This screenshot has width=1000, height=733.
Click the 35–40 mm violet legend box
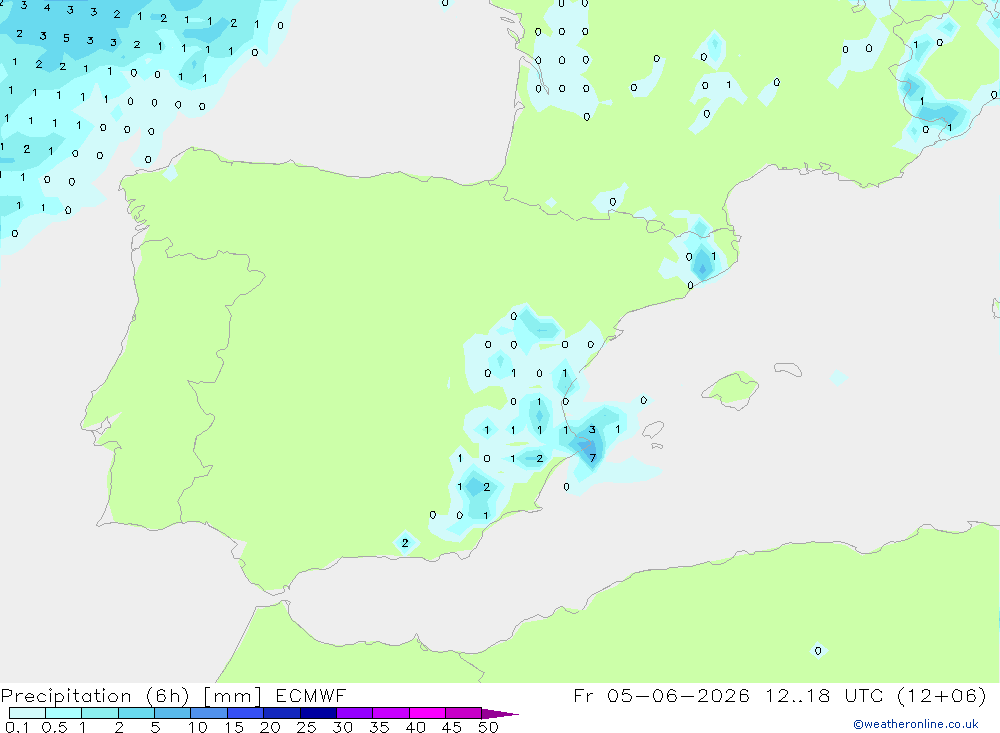click(x=390, y=713)
